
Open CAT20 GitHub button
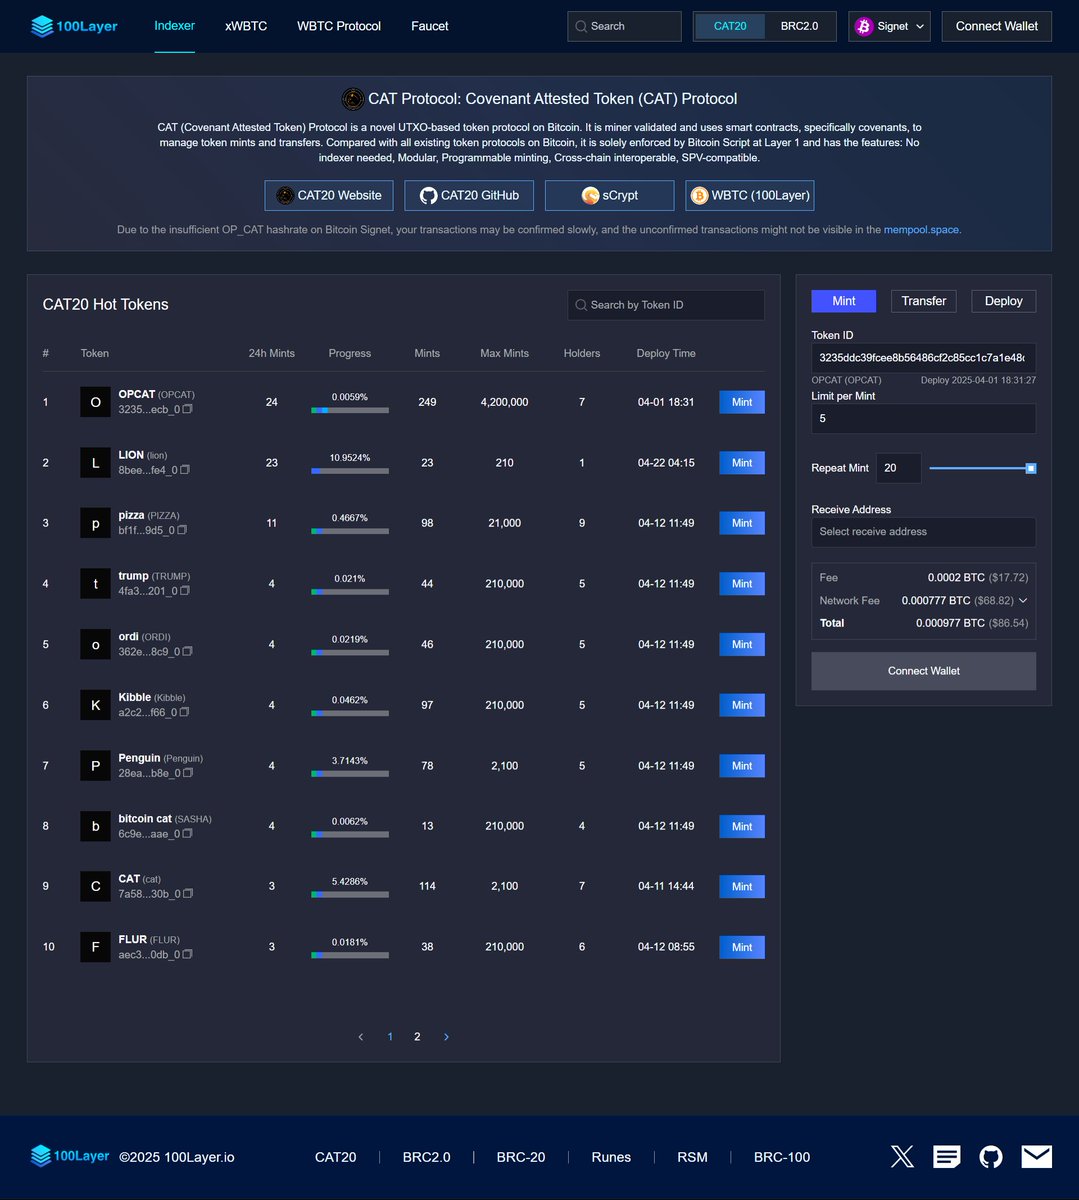tap(469, 195)
